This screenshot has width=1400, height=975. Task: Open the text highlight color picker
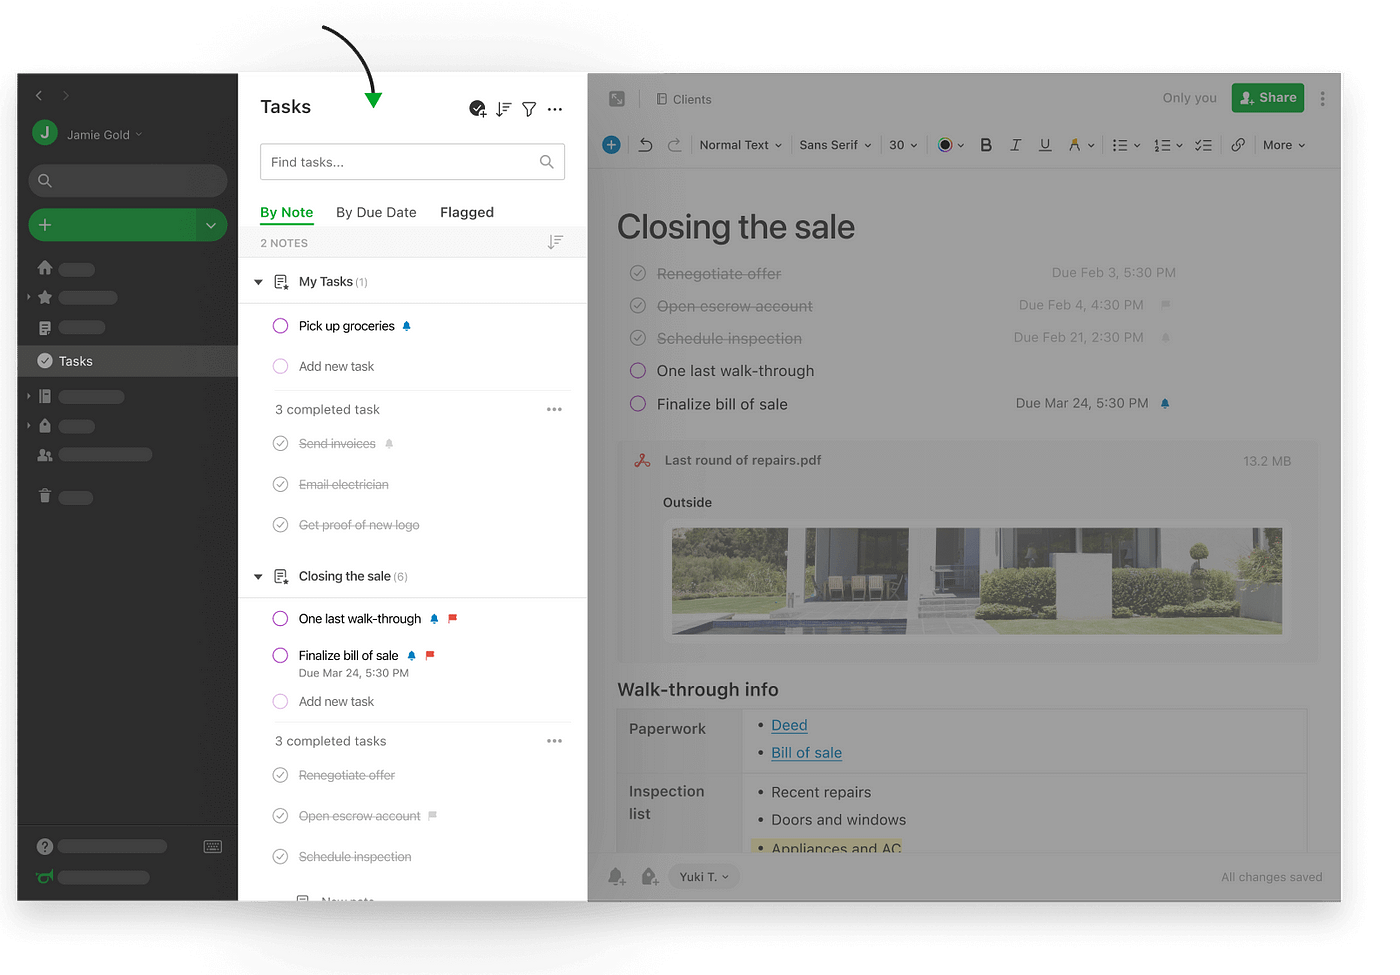tap(1081, 145)
